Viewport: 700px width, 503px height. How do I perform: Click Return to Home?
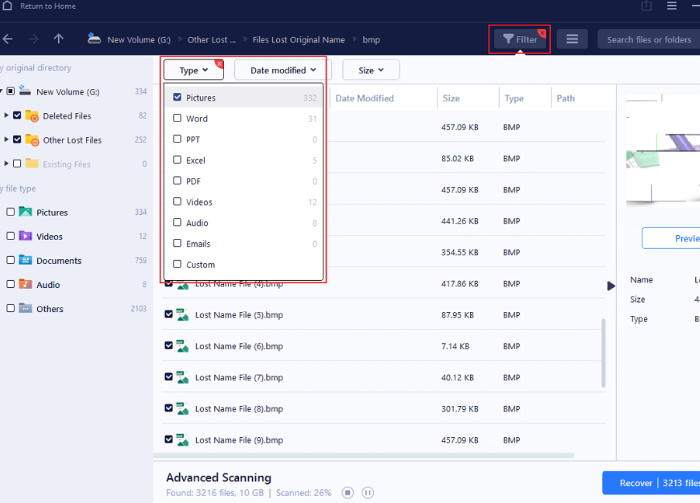coord(43,6)
